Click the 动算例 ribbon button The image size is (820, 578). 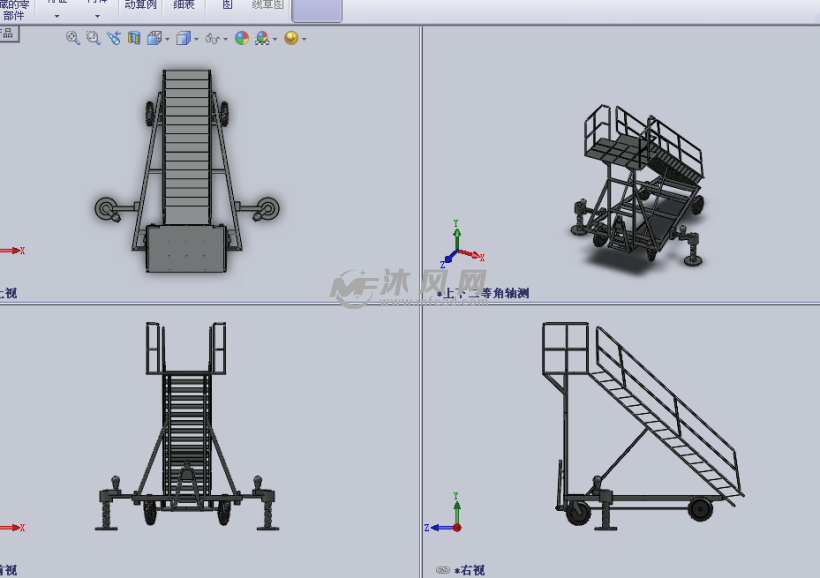pyautogui.click(x=140, y=6)
